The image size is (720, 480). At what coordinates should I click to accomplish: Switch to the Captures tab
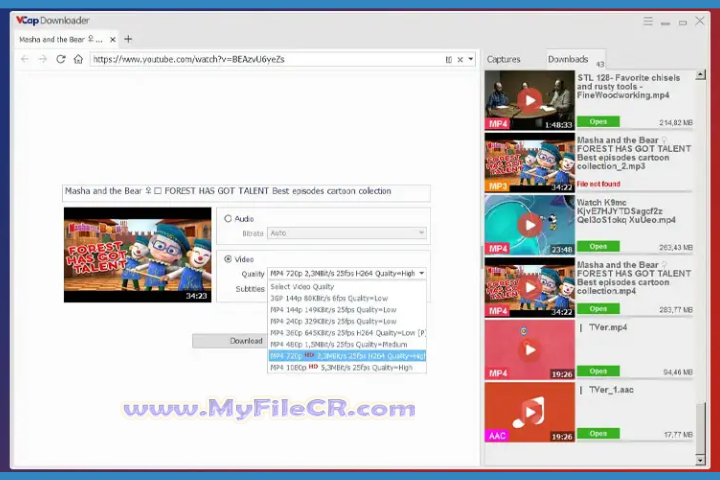point(503,59)
